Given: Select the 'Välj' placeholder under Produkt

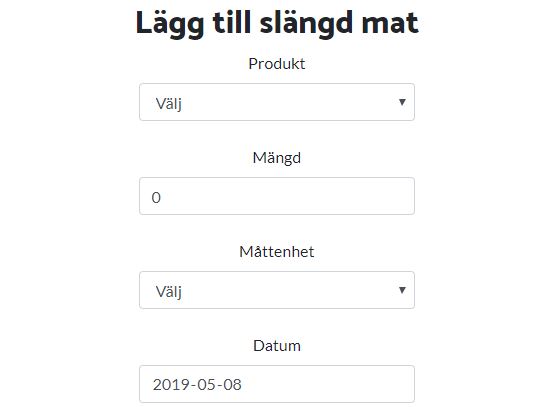Looking at the screenshot, I should tap(169, 104).
